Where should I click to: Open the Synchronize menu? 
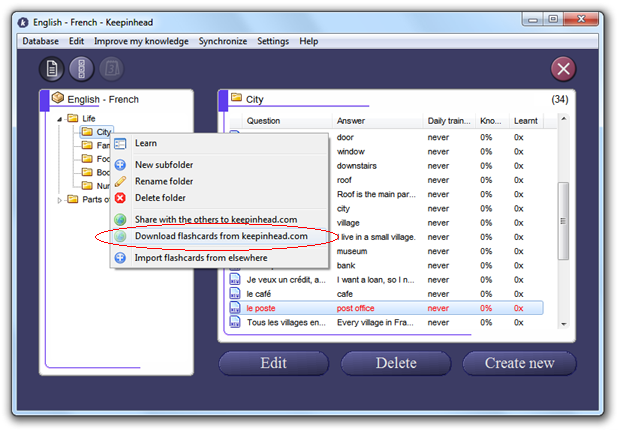pos(223,41)
